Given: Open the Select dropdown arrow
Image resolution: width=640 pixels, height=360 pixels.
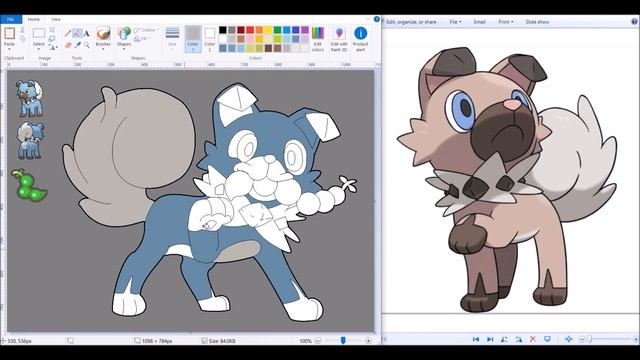Looking at the screenshot, I should pyautogui.click(x=39, y=49).
